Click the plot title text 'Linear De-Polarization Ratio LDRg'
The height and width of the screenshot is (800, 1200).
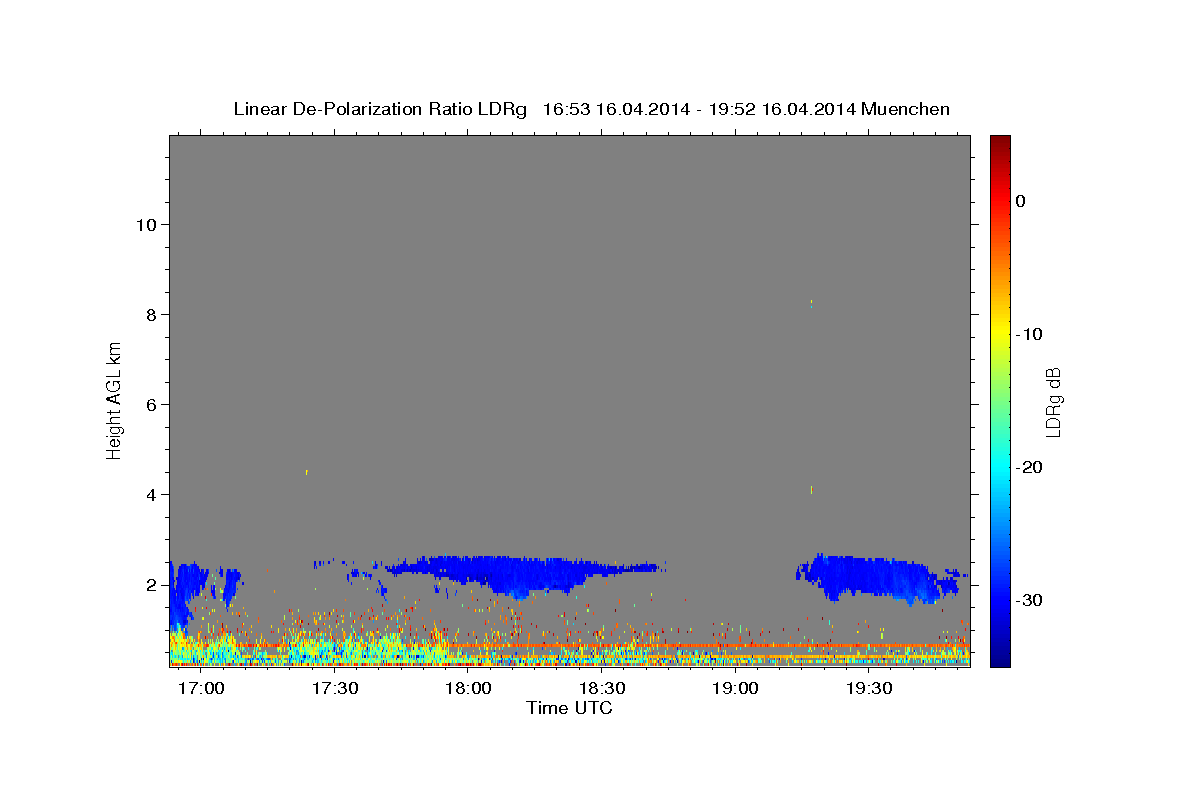point(379,109)
